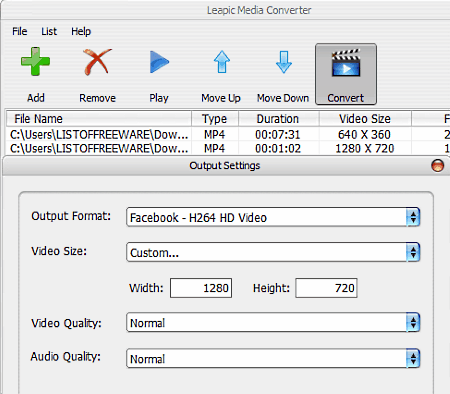
Task: Click the Output Settings panel title
Action: click(x=225, y=165)
